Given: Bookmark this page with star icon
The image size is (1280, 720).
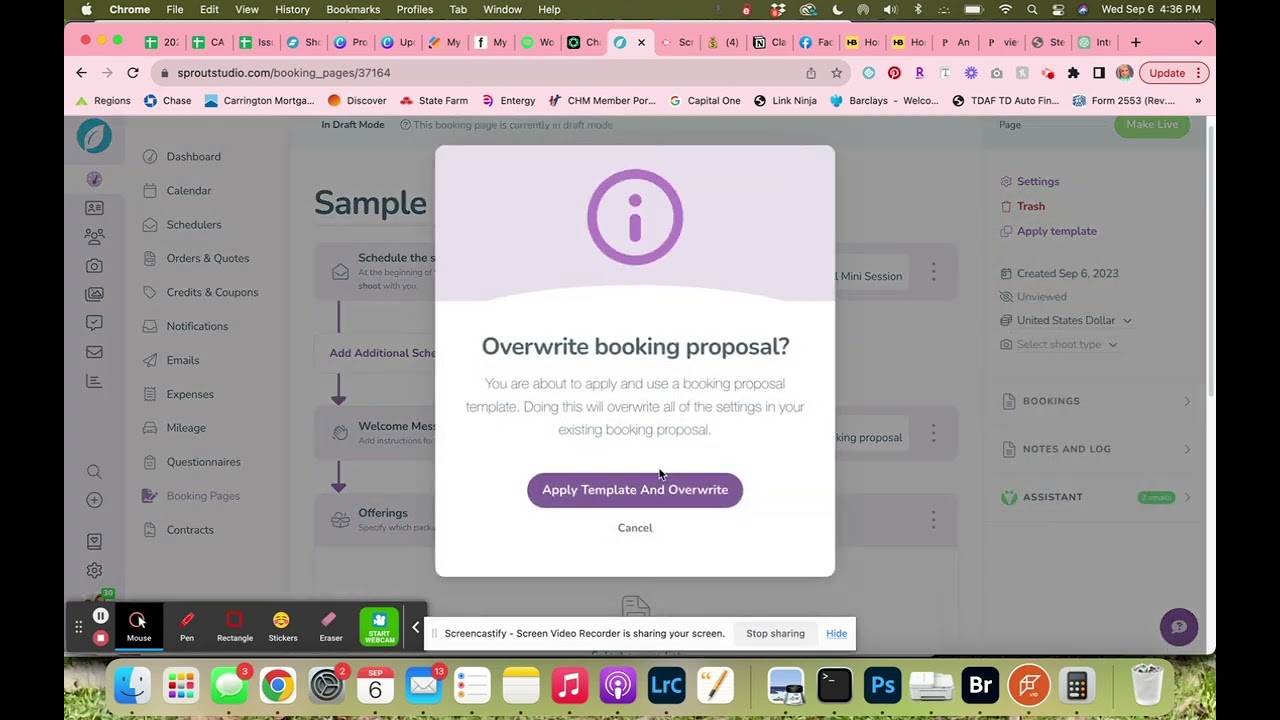Looking at the screenshot, I should coord(837,73).
